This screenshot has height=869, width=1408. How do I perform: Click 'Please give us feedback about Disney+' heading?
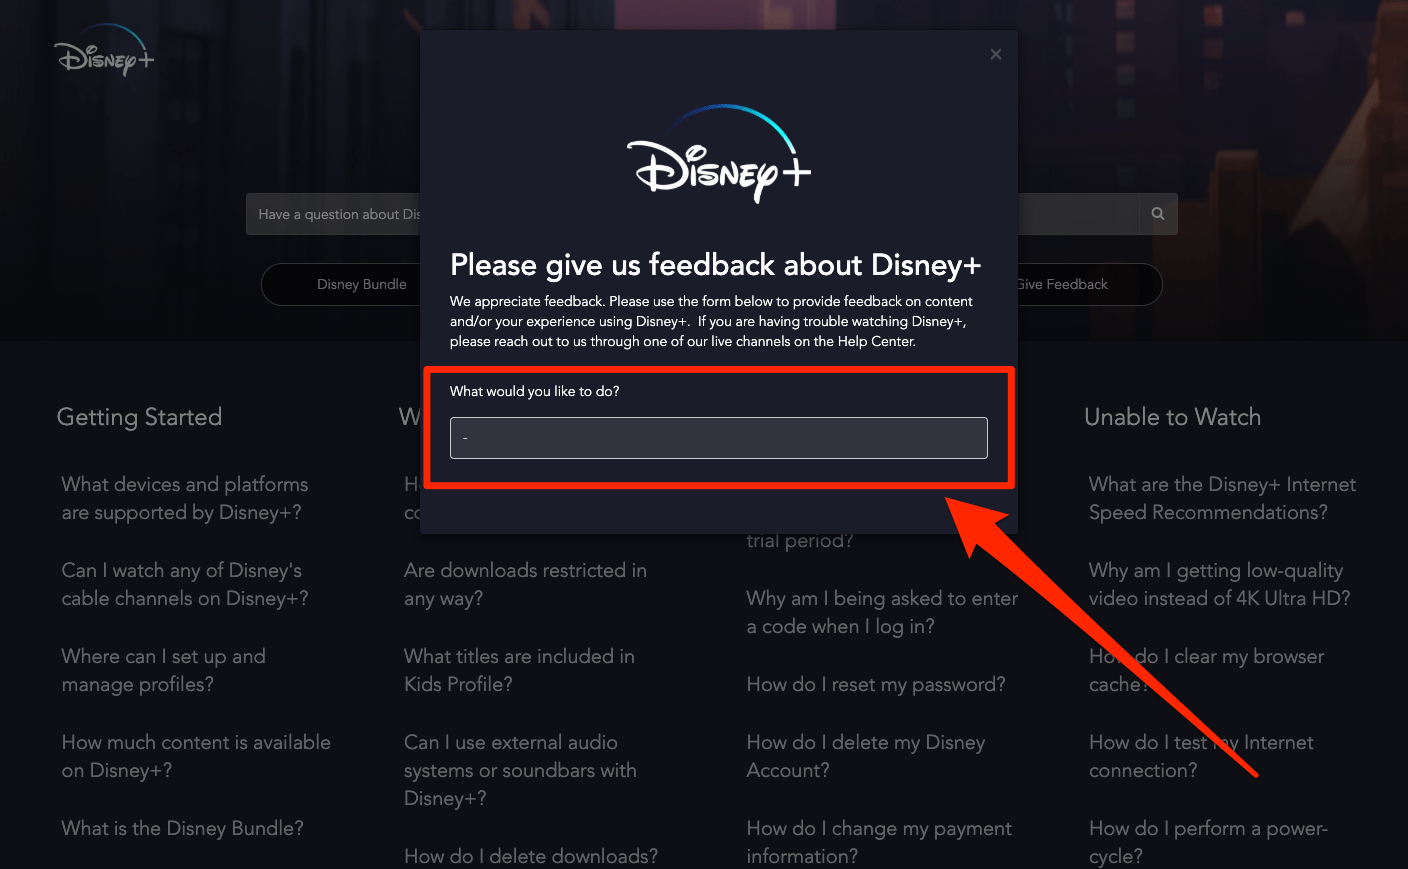click(x=716, y=265)
